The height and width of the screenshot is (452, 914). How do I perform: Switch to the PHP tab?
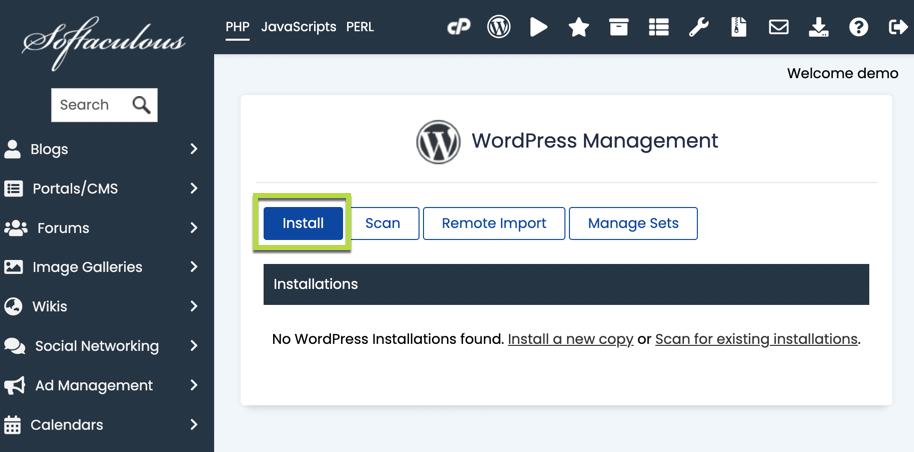[x=237, y=27]
